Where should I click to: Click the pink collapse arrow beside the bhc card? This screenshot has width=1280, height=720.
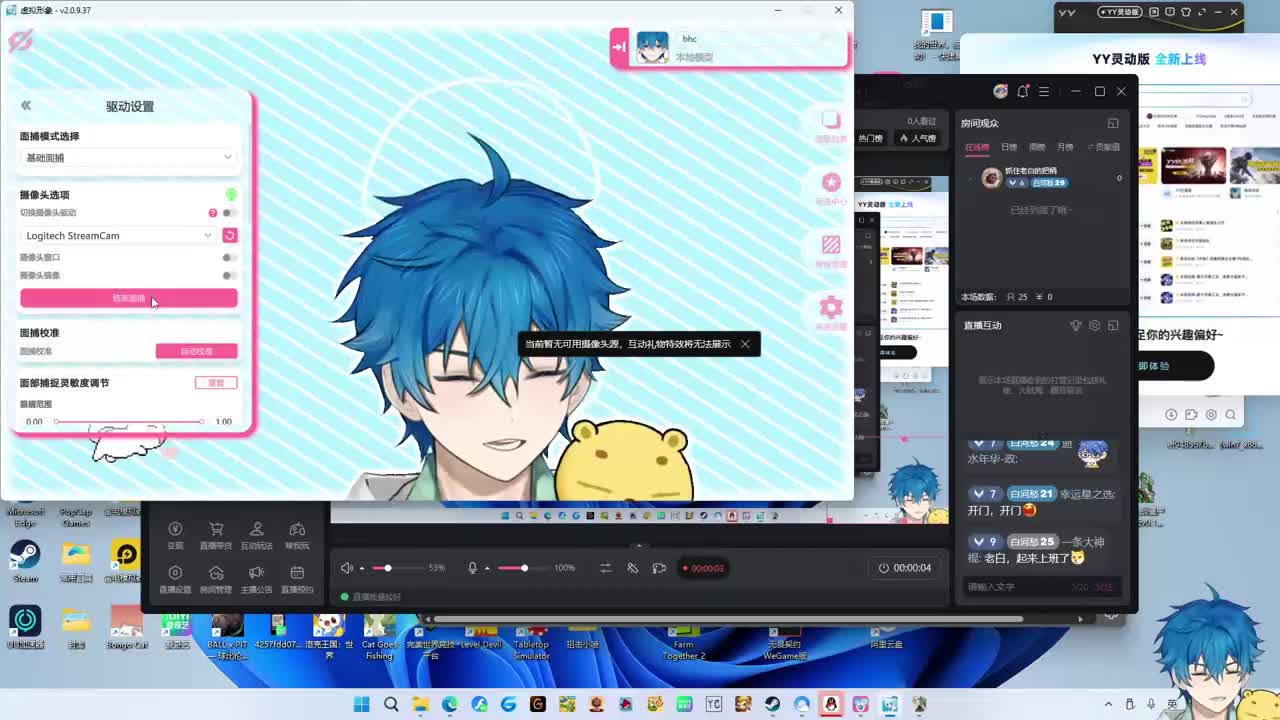619,46
